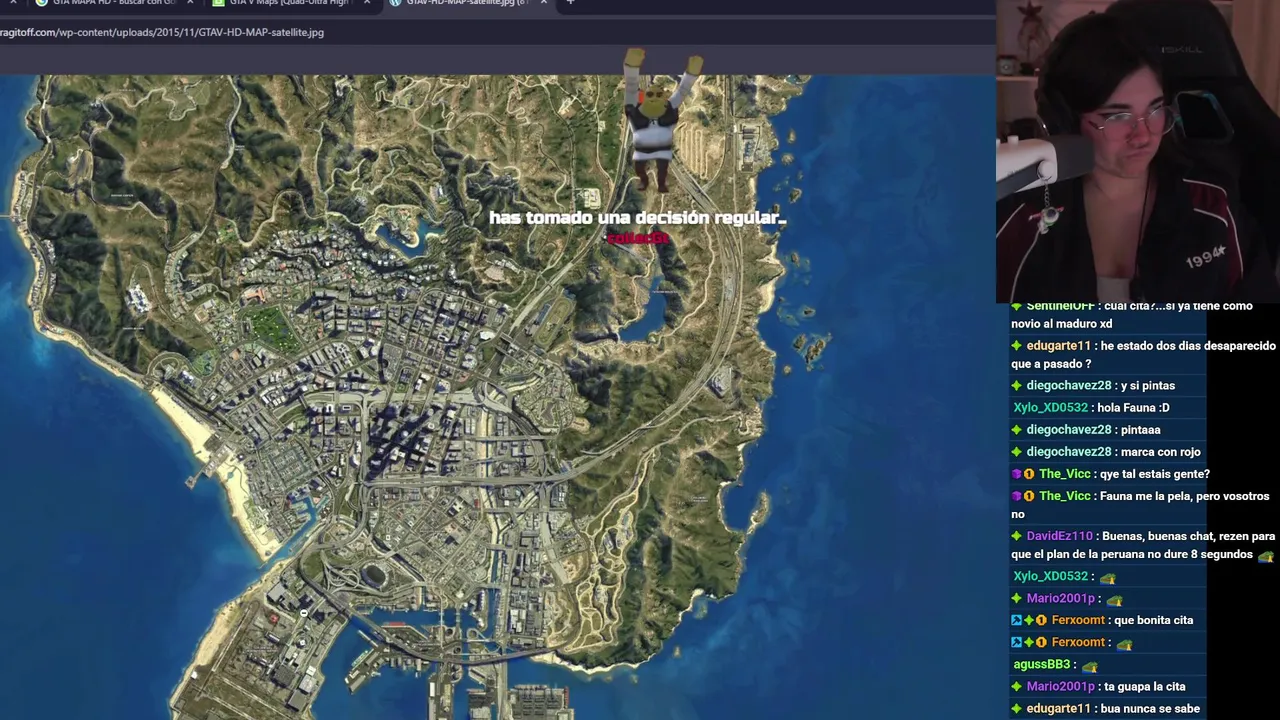Click the 'ta guapa la cita' chat text
Screen dimensions: 1280x720
[x=1145, y=686]
